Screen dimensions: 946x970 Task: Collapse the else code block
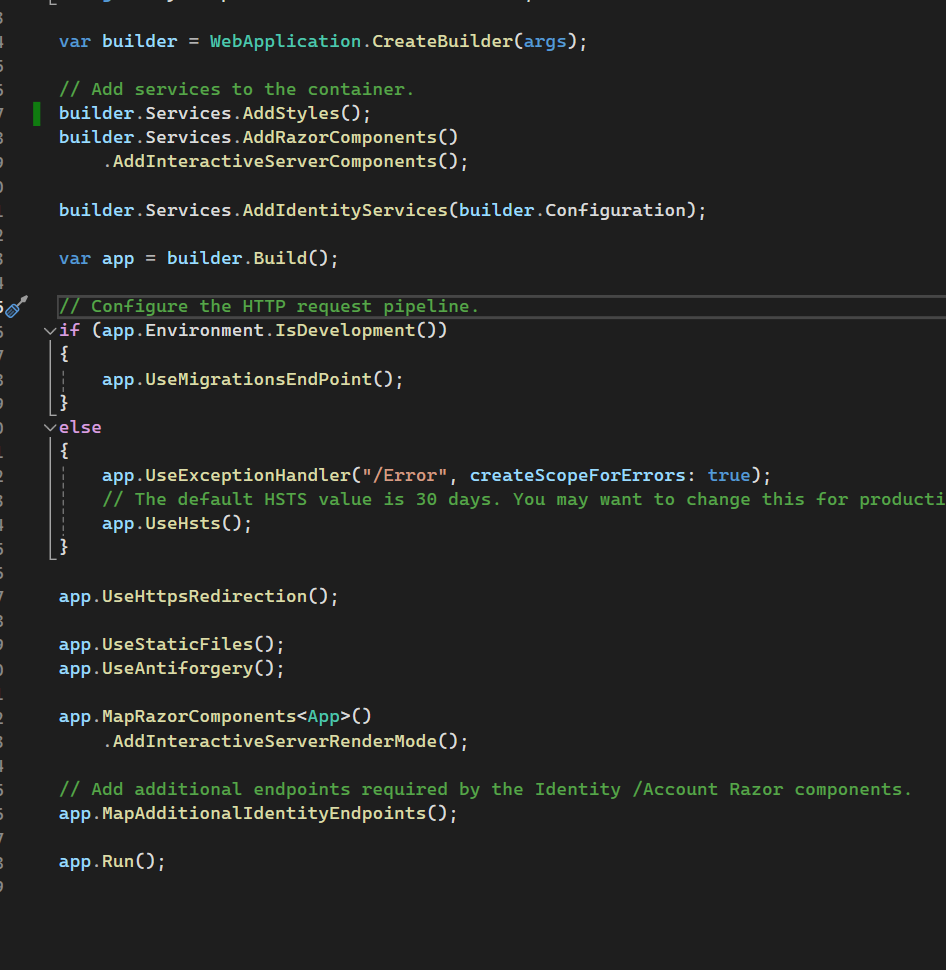(49, 427)
